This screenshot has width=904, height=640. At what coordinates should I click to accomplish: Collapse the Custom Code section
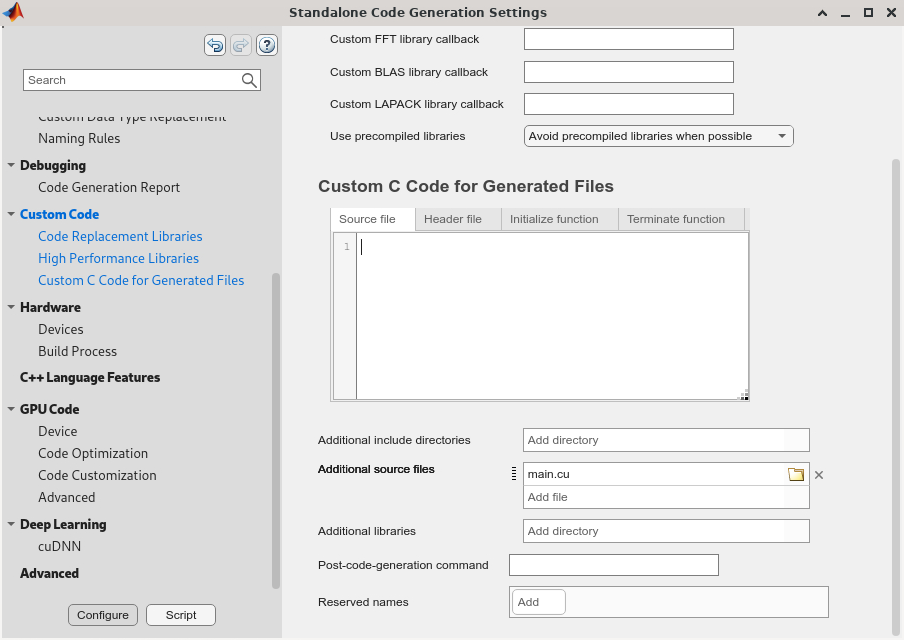coord(11,214)
